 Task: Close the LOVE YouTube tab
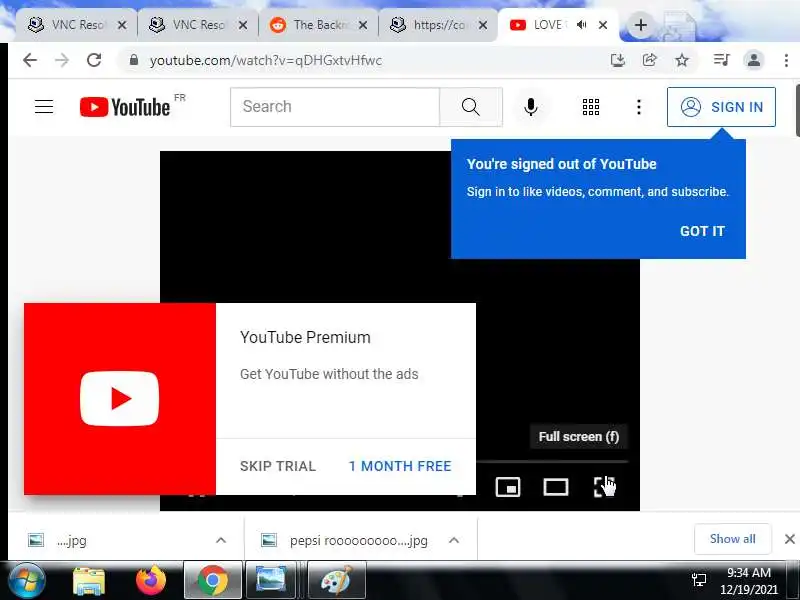[x=603, y=24]
